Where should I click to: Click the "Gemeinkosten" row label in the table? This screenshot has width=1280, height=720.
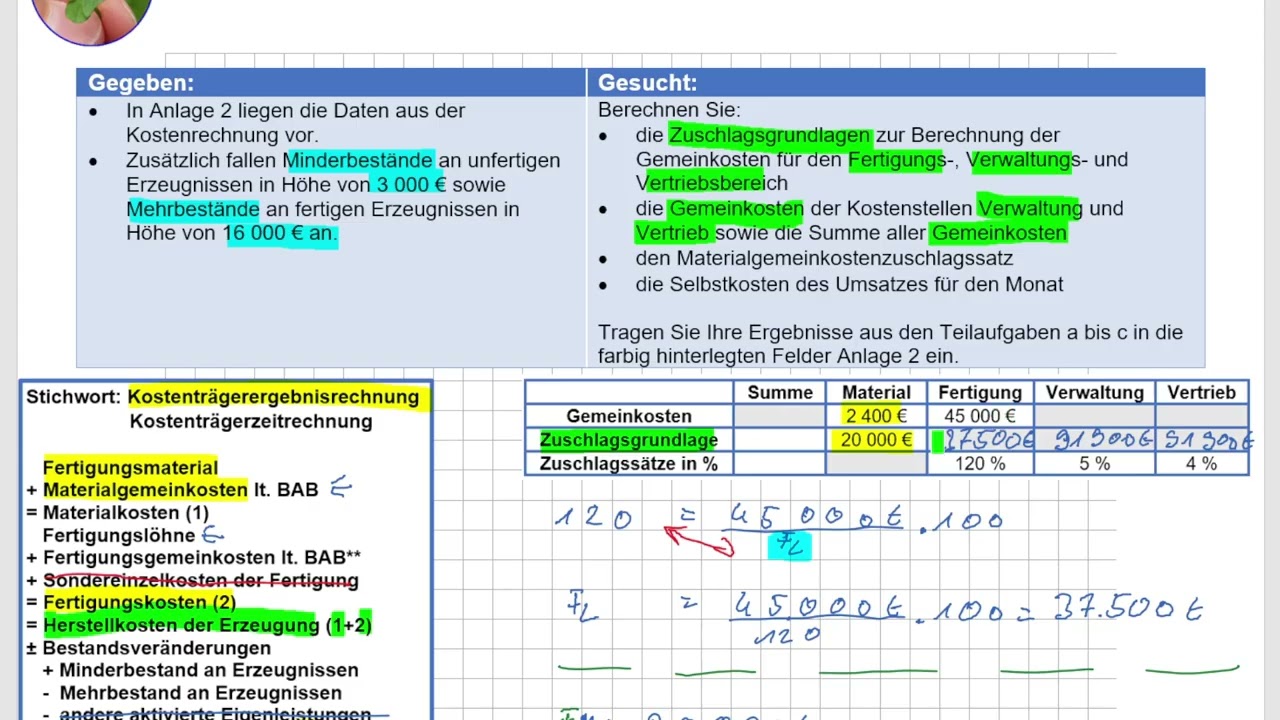tap(629, 416)
